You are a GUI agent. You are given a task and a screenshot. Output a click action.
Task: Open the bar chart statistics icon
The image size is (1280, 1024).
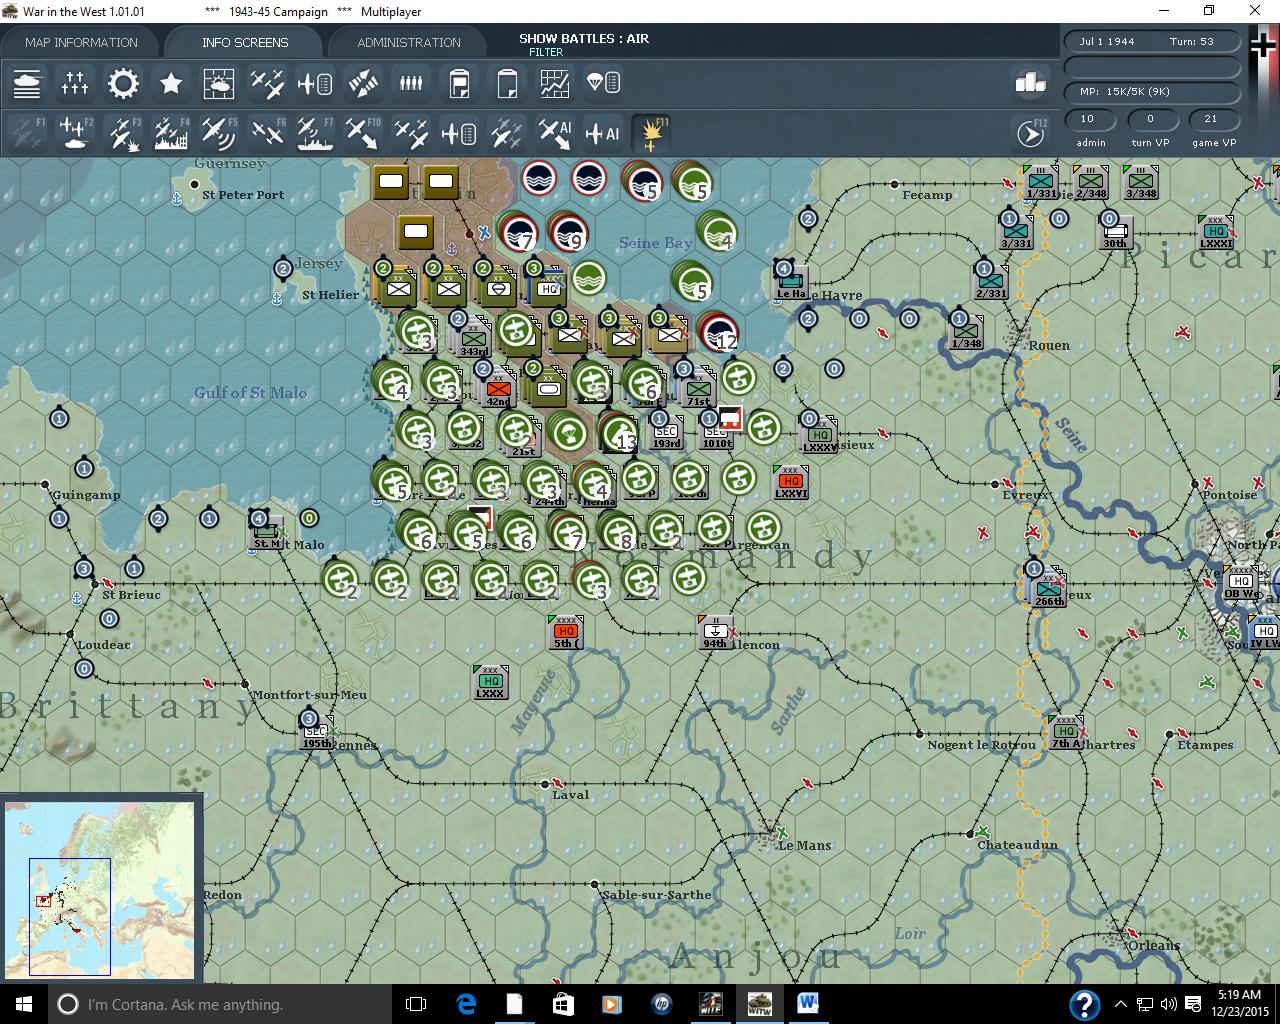[x=1030, y=83]
